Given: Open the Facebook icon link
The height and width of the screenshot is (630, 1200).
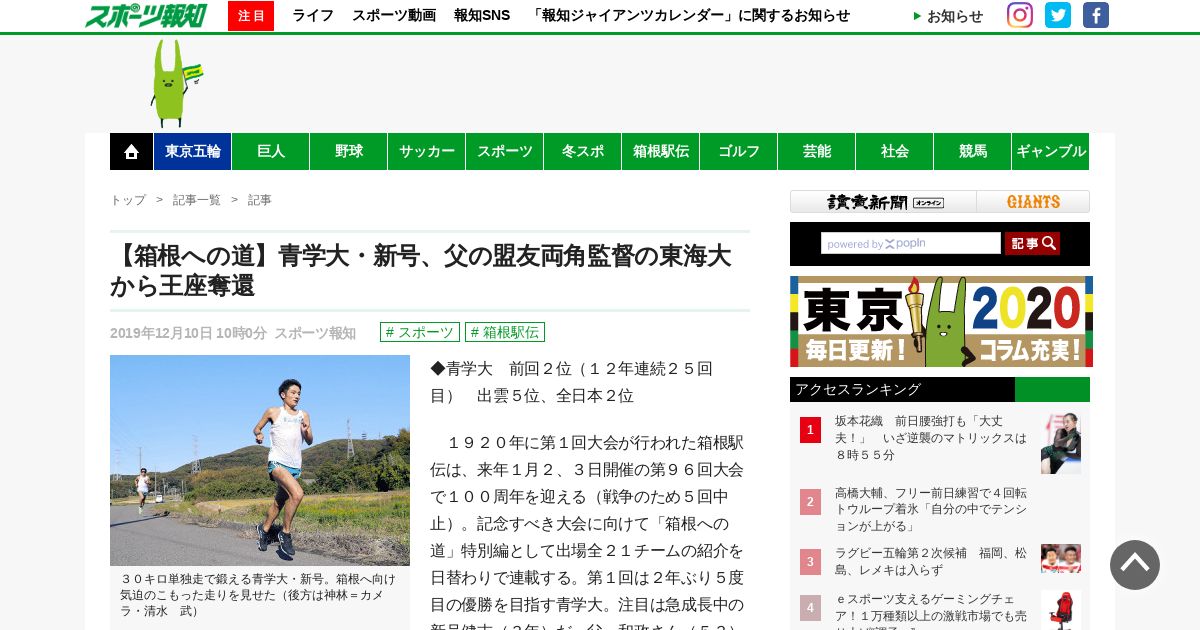Looking at the screenshot, I should click(1096, 15).
